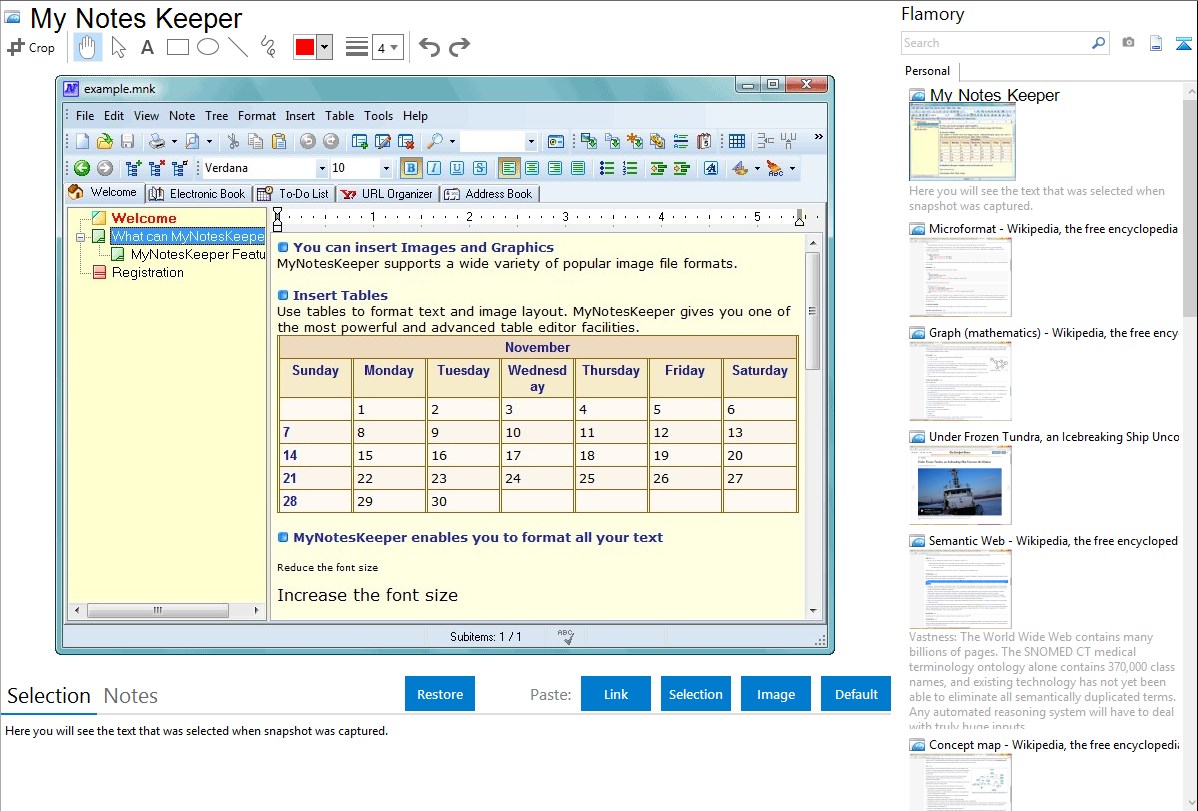Type in the Flamory Search field
This screenshot has width=1198, height=811.
point(995,43)
